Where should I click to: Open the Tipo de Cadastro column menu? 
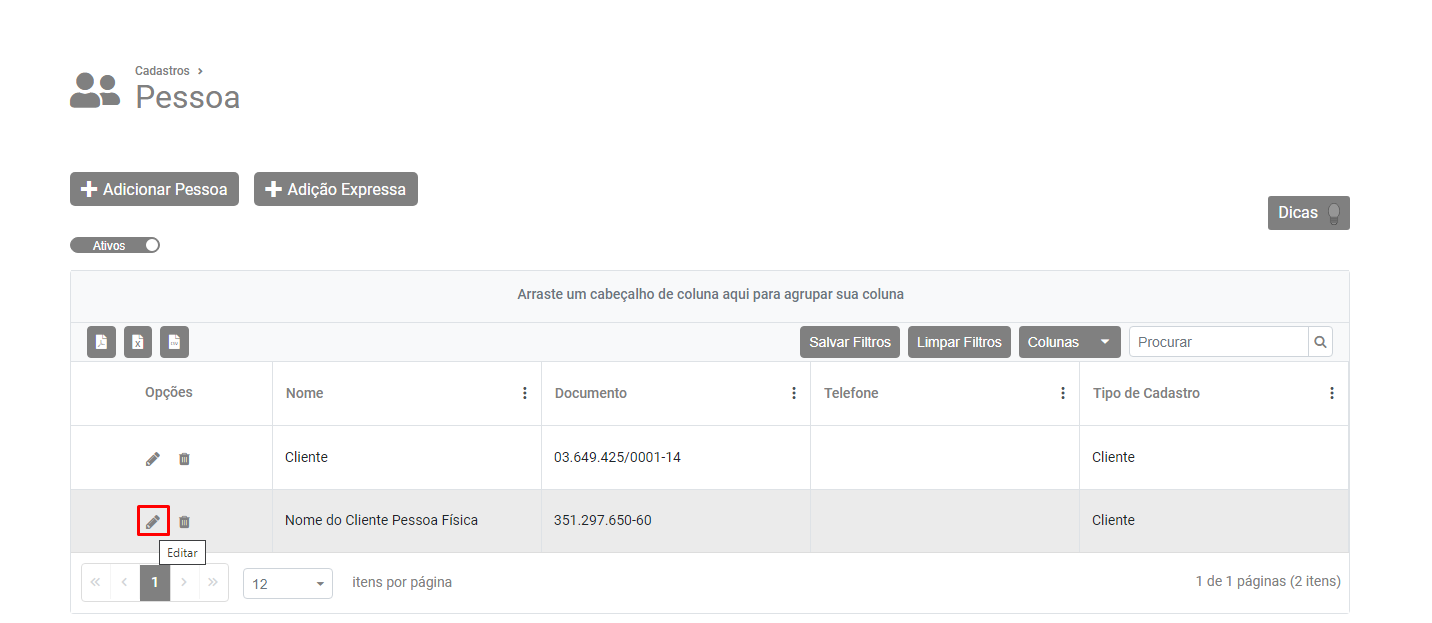[1332, 393]
